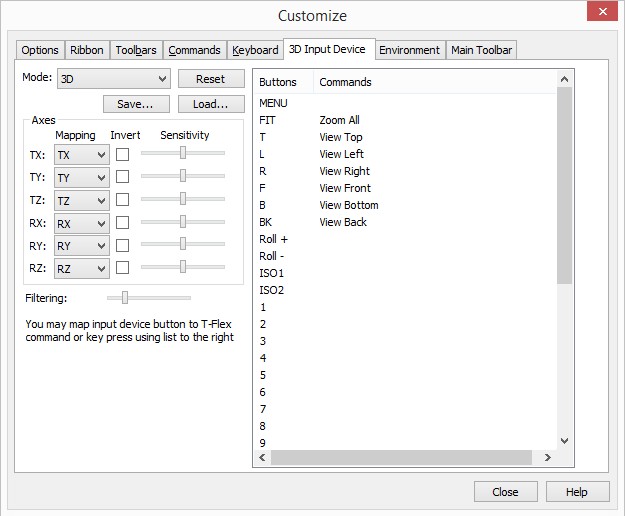This screenshot has width=625, height=516.
Task: Select the Main Toolbar tab
Action: click(x=481, y=50)
